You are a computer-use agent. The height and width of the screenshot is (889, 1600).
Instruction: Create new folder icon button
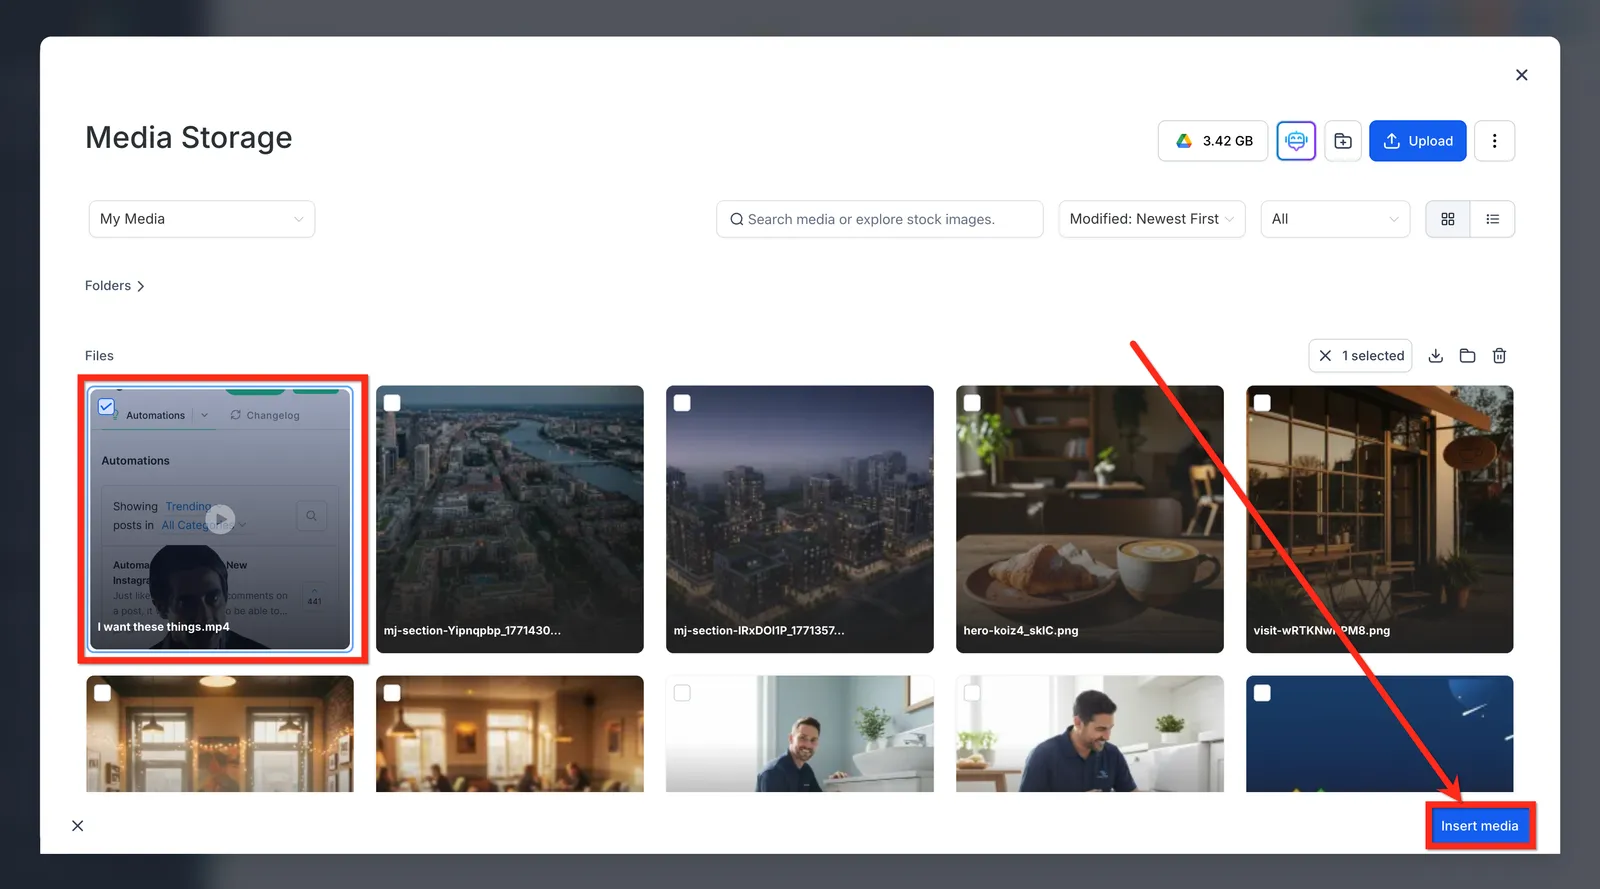click(1343, 141)
